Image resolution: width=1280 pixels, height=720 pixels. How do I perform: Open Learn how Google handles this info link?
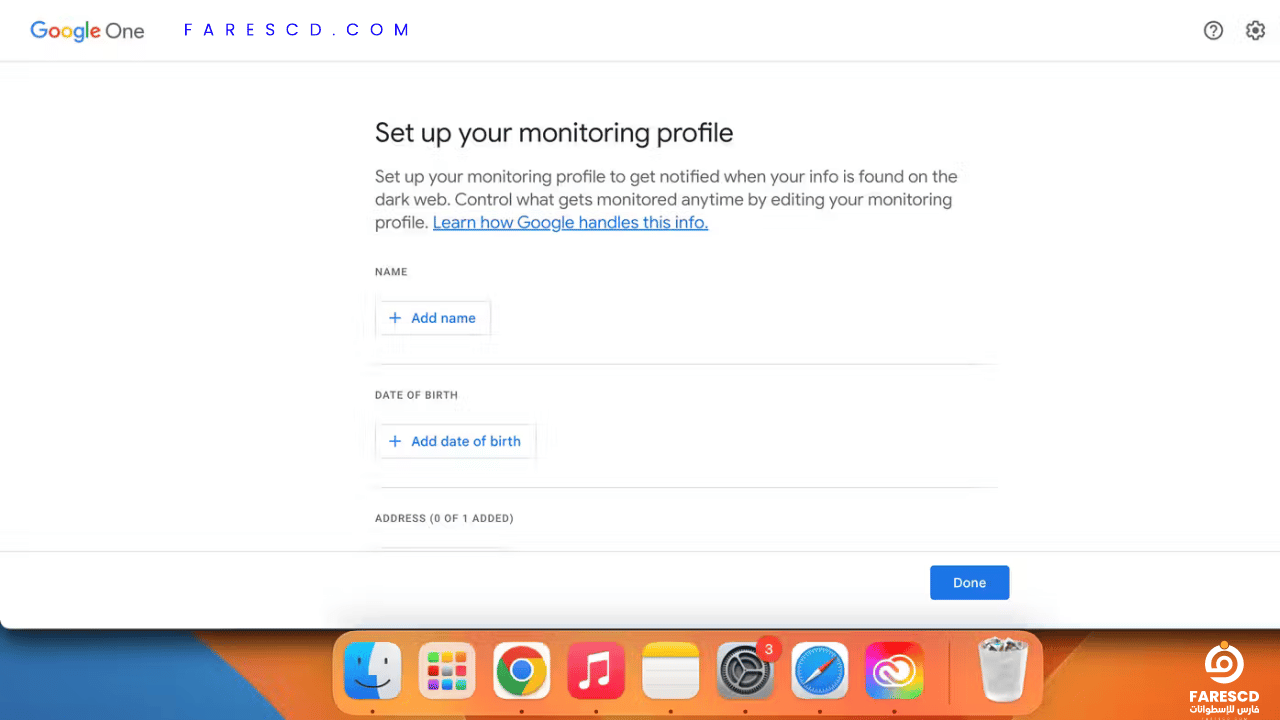570,222
